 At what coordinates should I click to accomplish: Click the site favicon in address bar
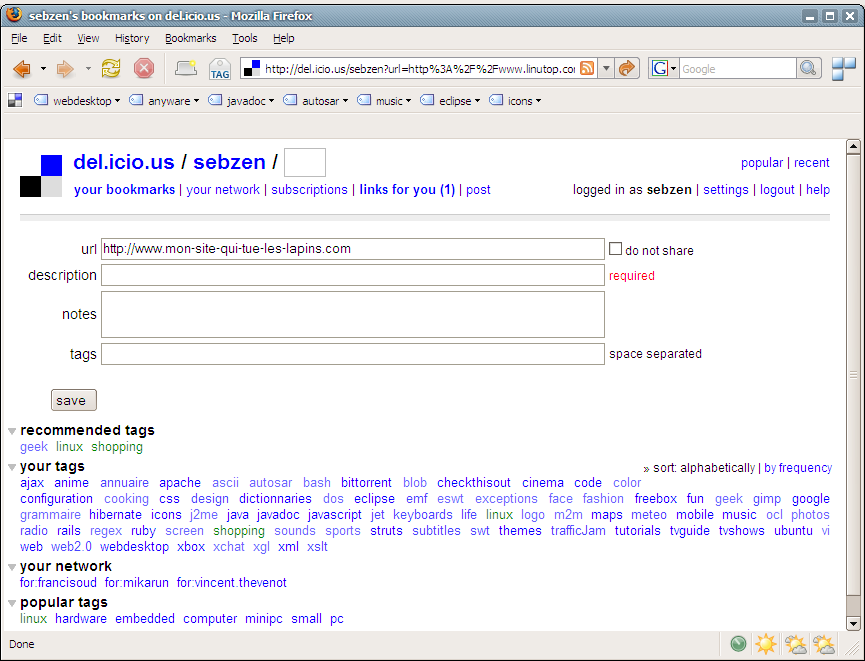pyautogui.click(x=252, y=68)
